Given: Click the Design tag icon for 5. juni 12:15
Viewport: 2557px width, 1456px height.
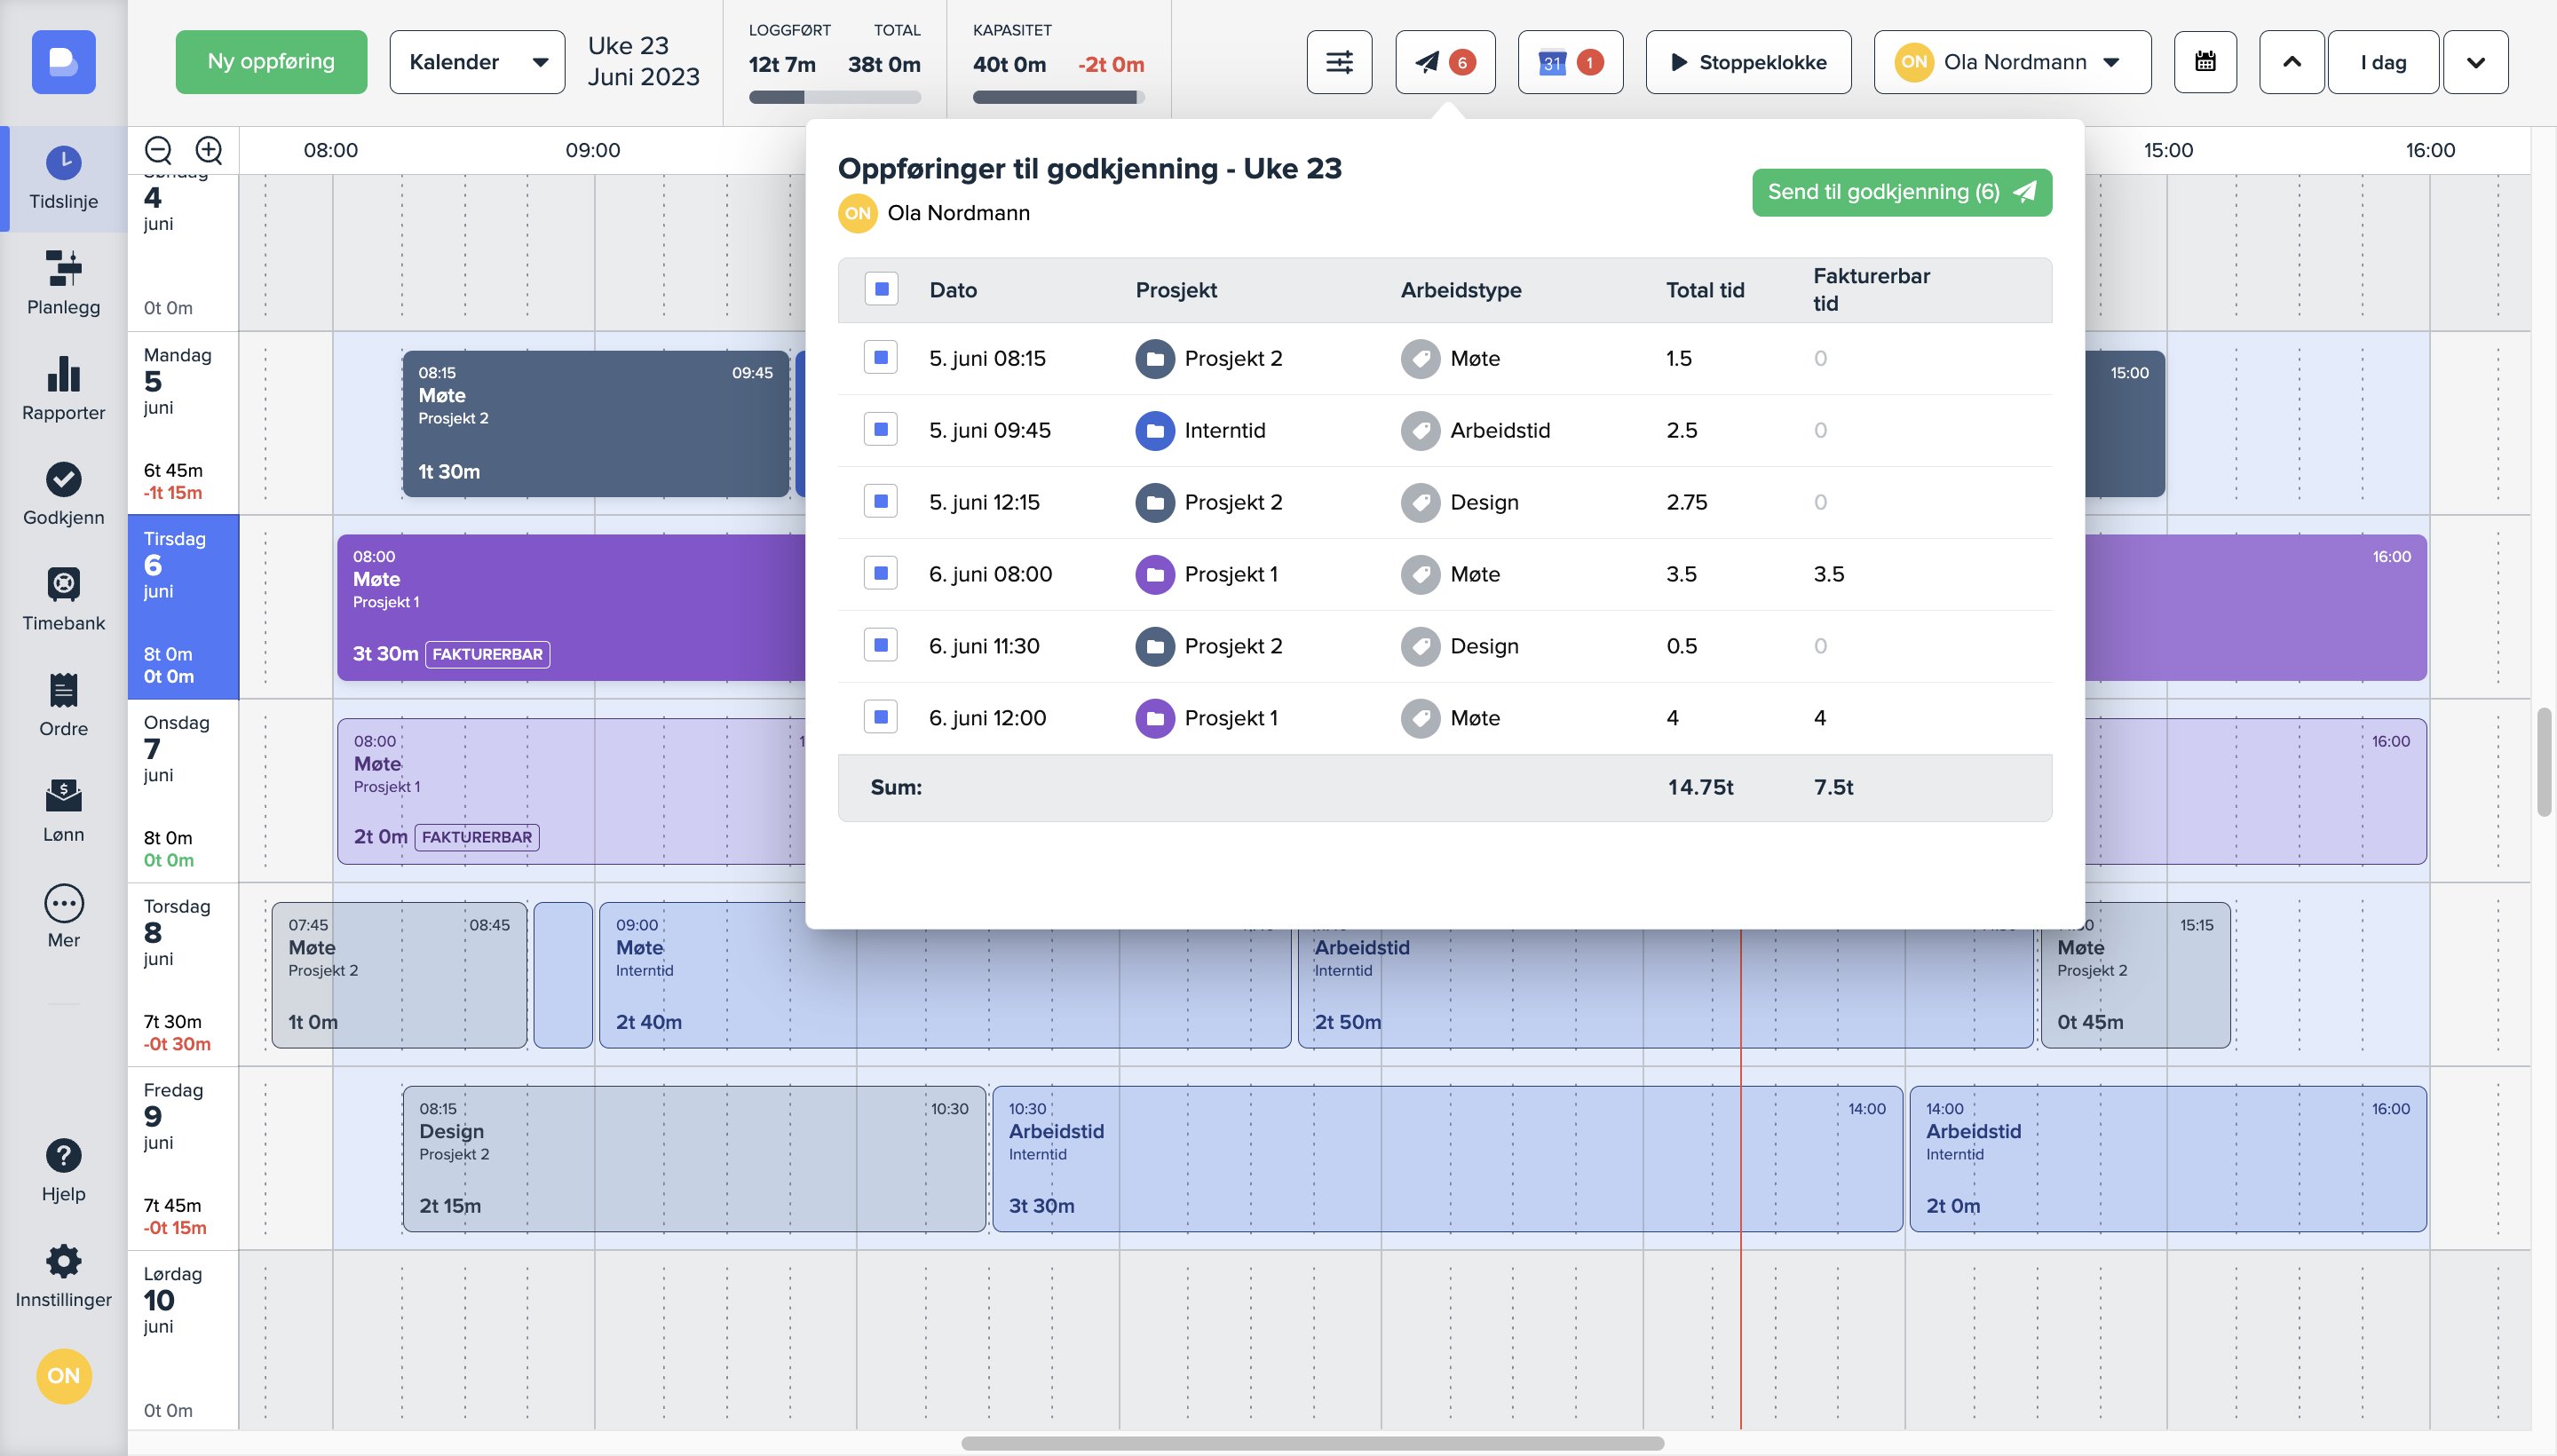Looking at the screenshot, I should tap(1420, 503).
